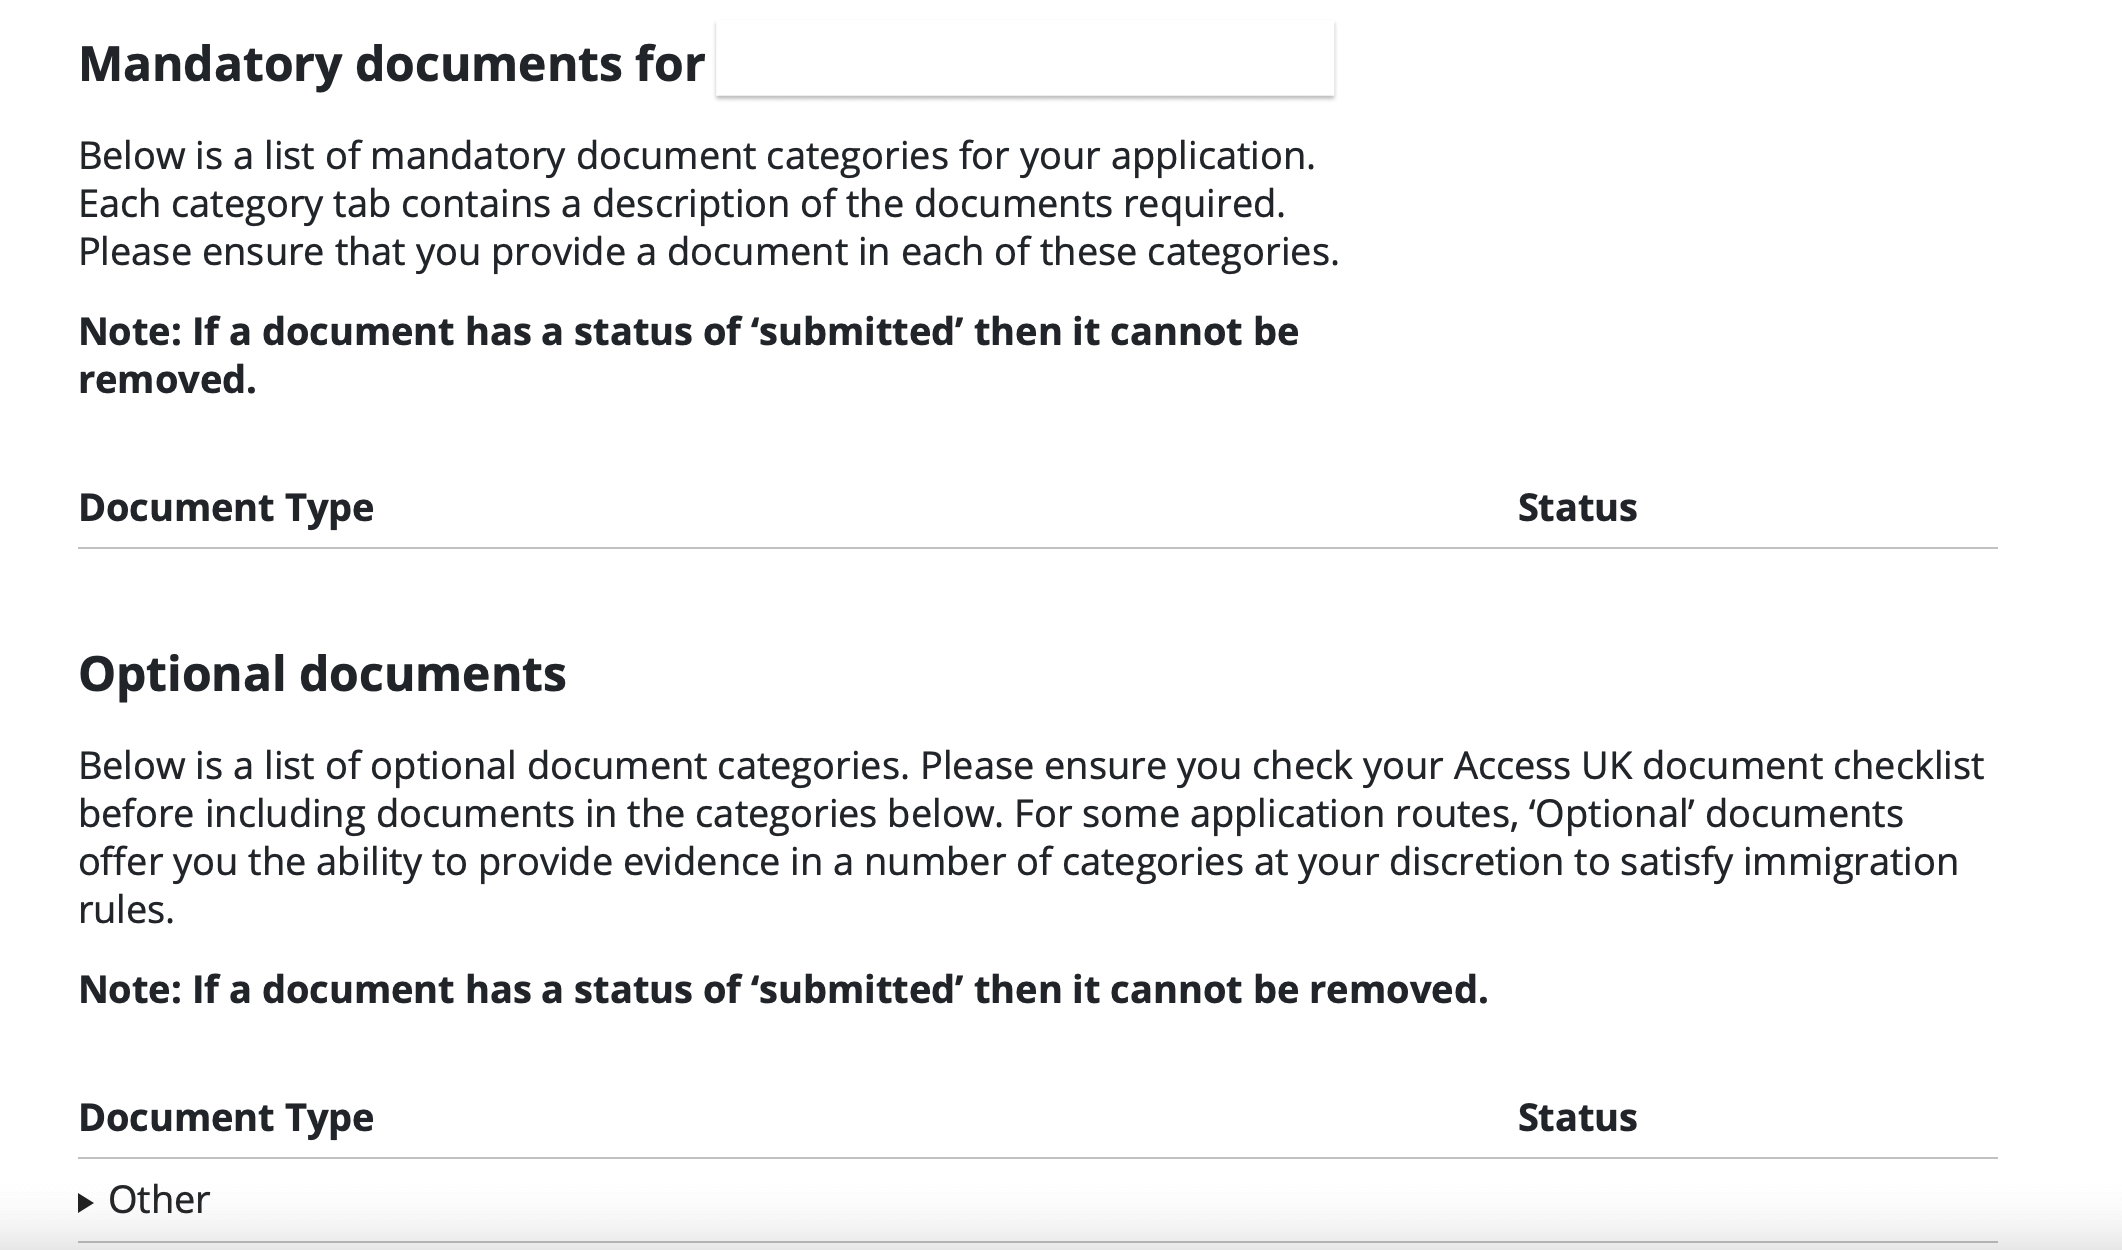Click the disclosure triangle beside "Other"
The height and width of the screenshot is (1250, 2122).
tap(86, 1203)
